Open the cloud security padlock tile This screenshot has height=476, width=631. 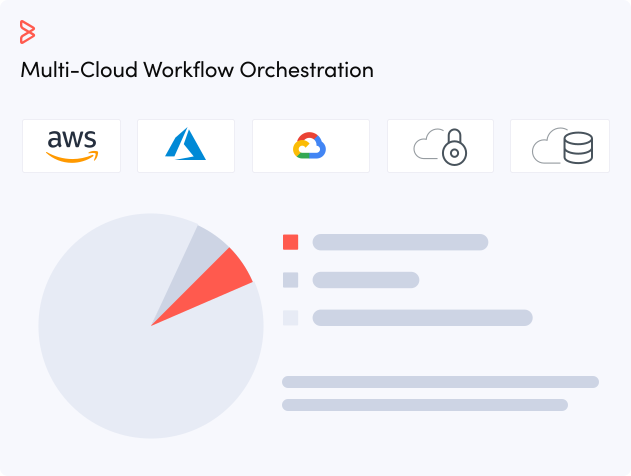(x=440, y=146)
